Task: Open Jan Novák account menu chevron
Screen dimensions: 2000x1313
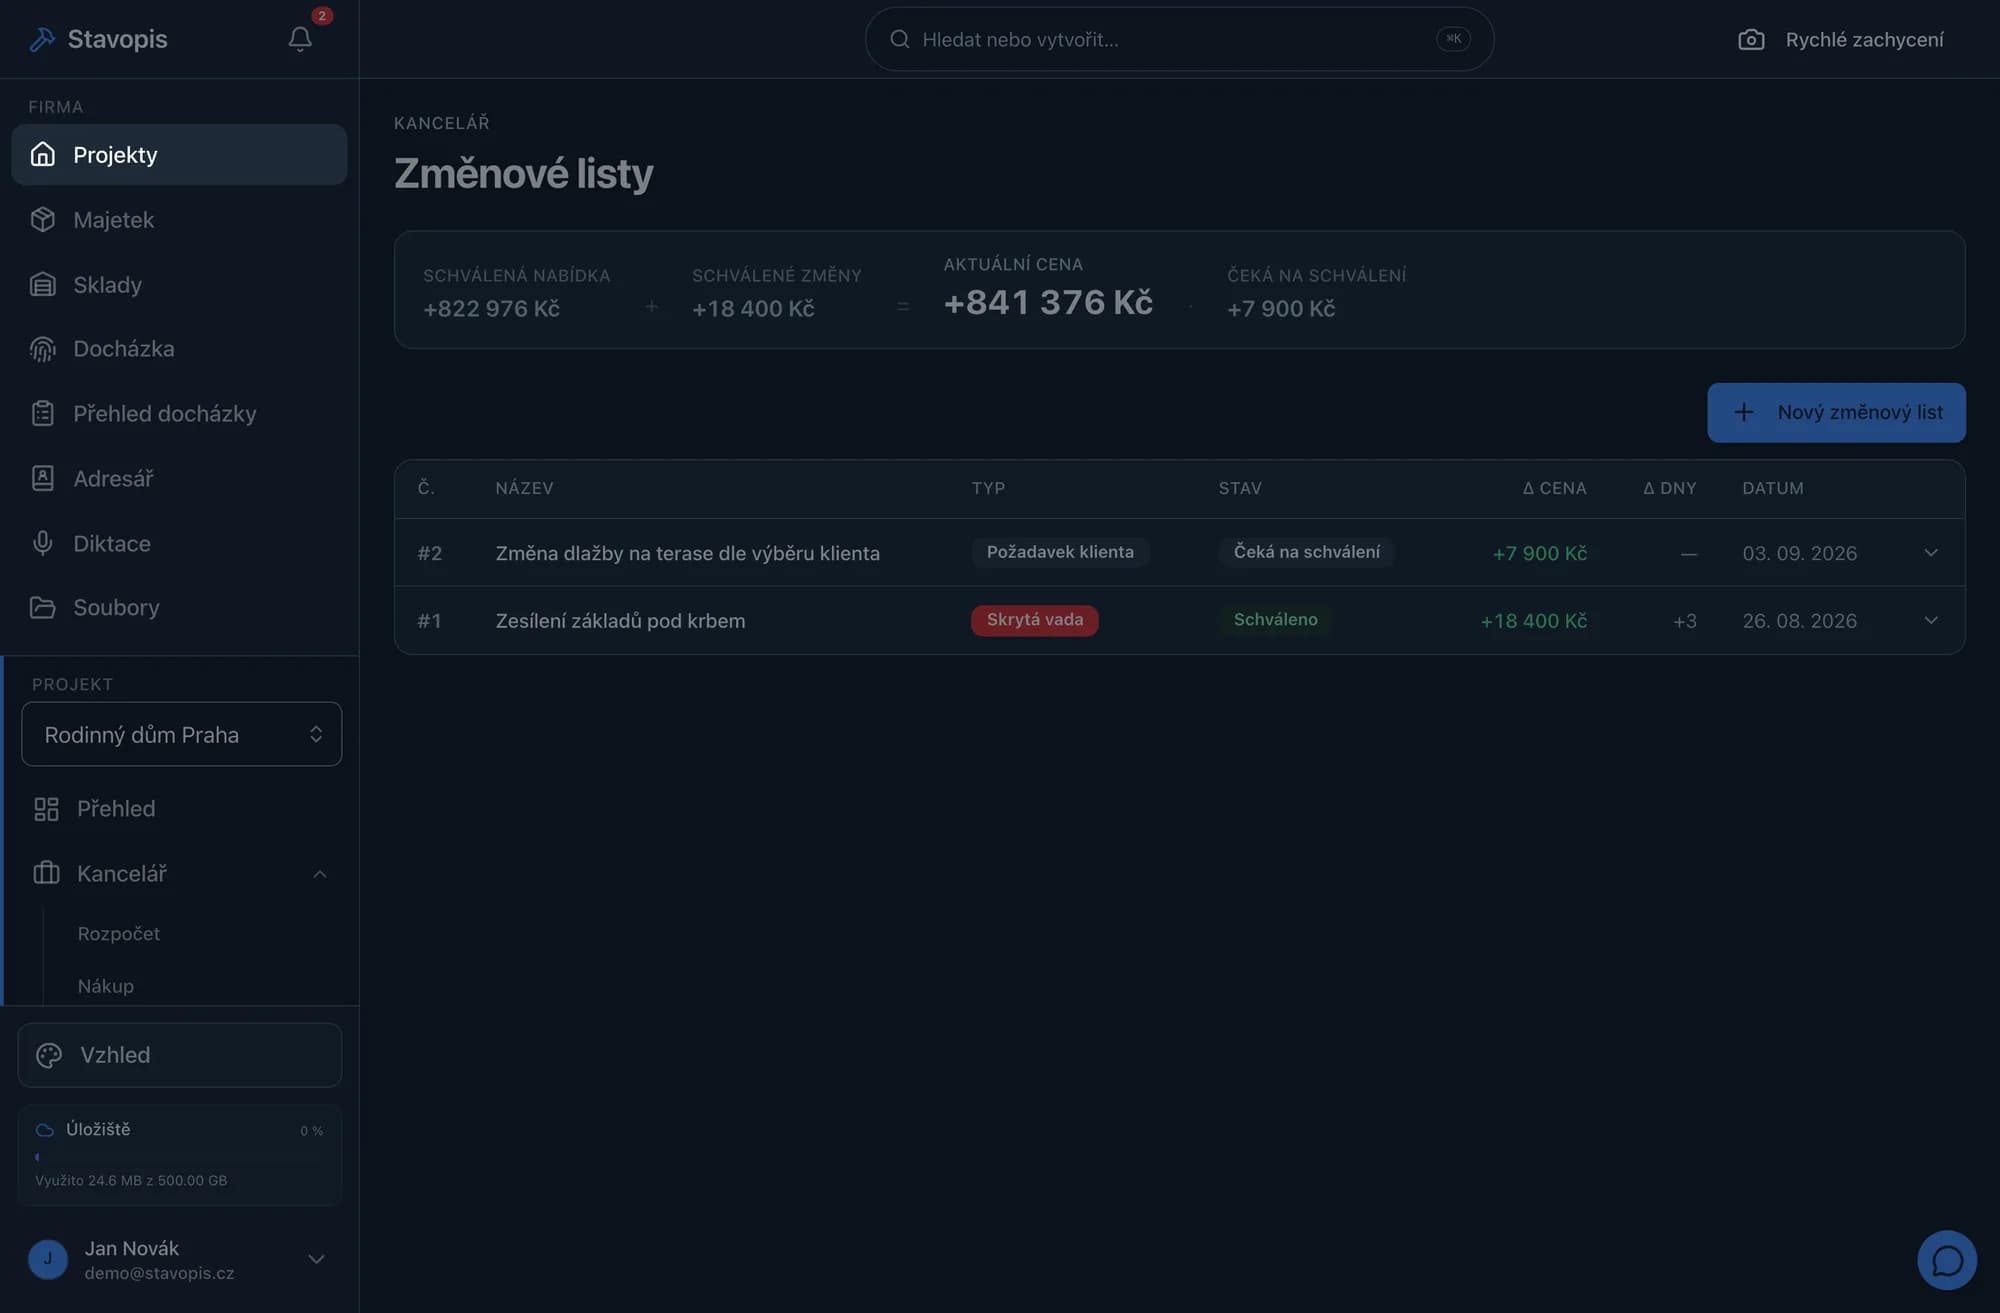Action: click(316, 1259)
